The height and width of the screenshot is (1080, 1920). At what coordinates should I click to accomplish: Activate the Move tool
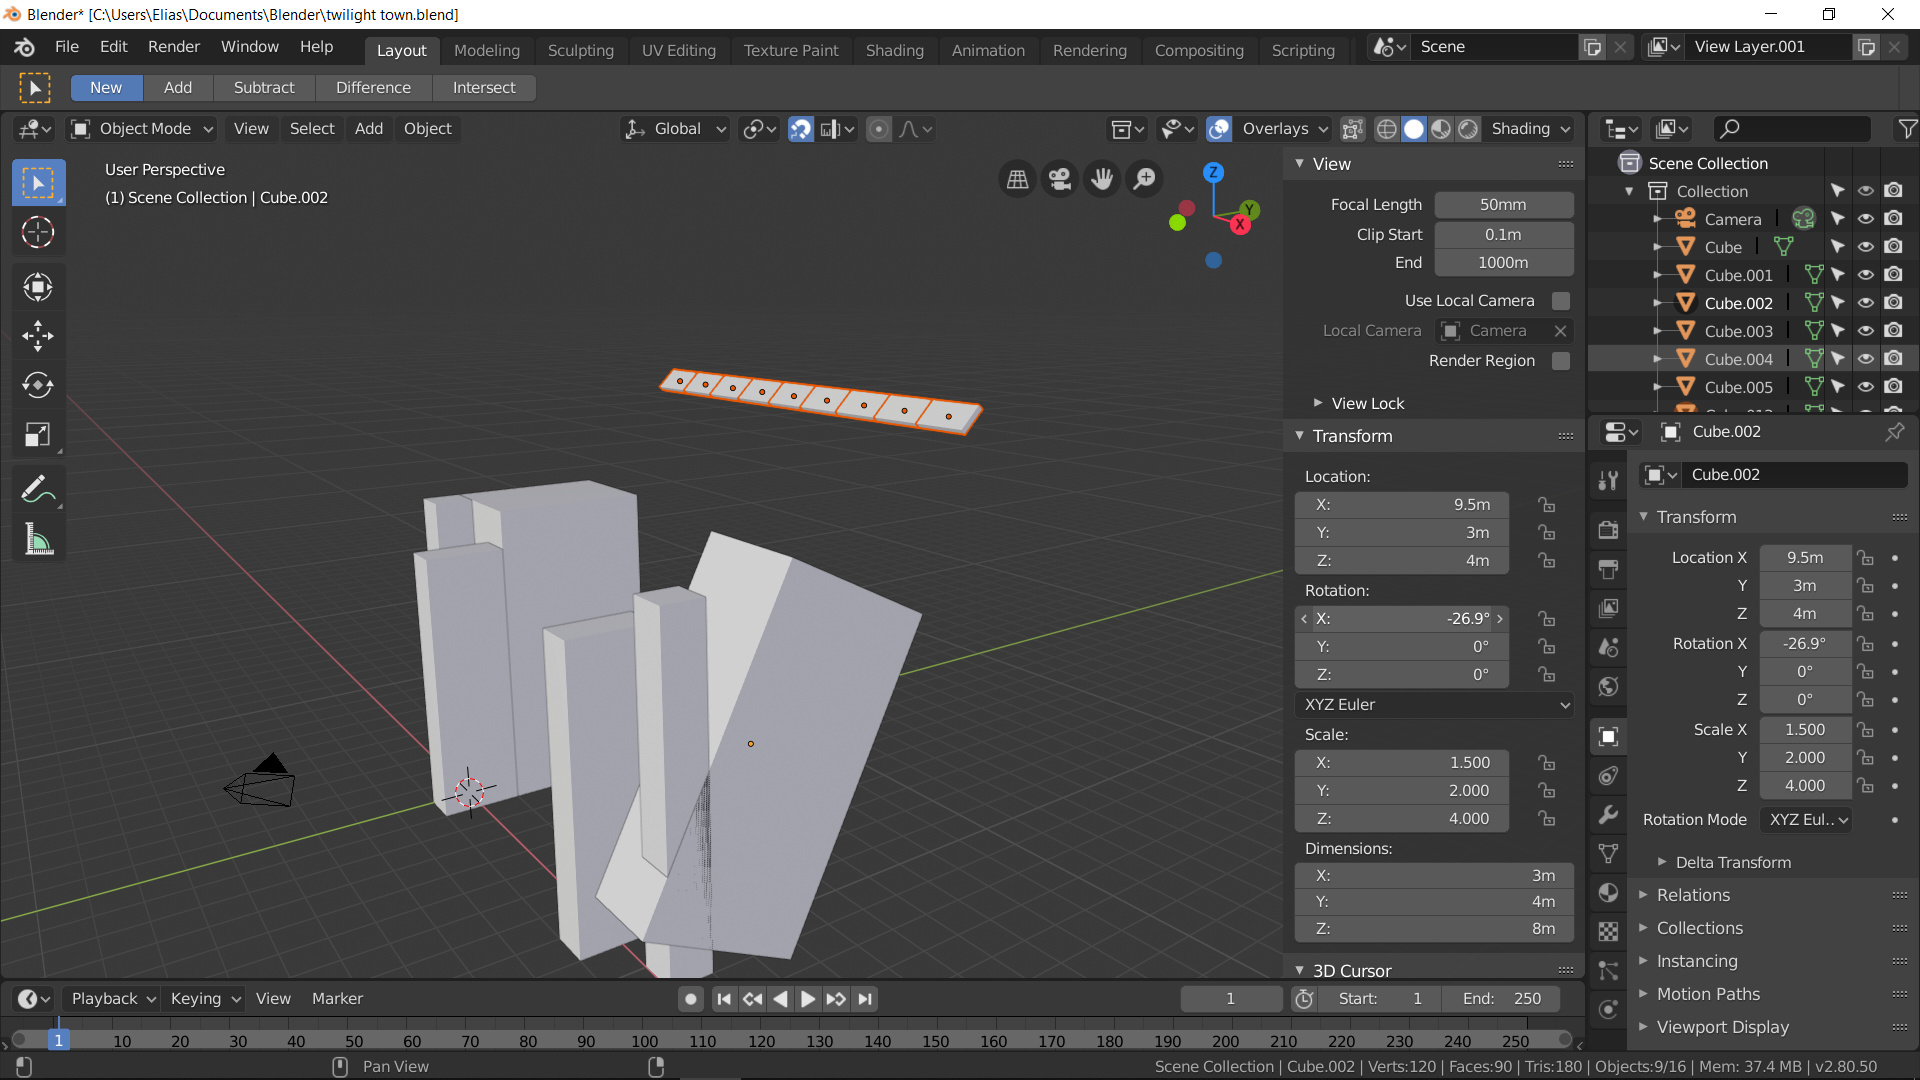38,336
